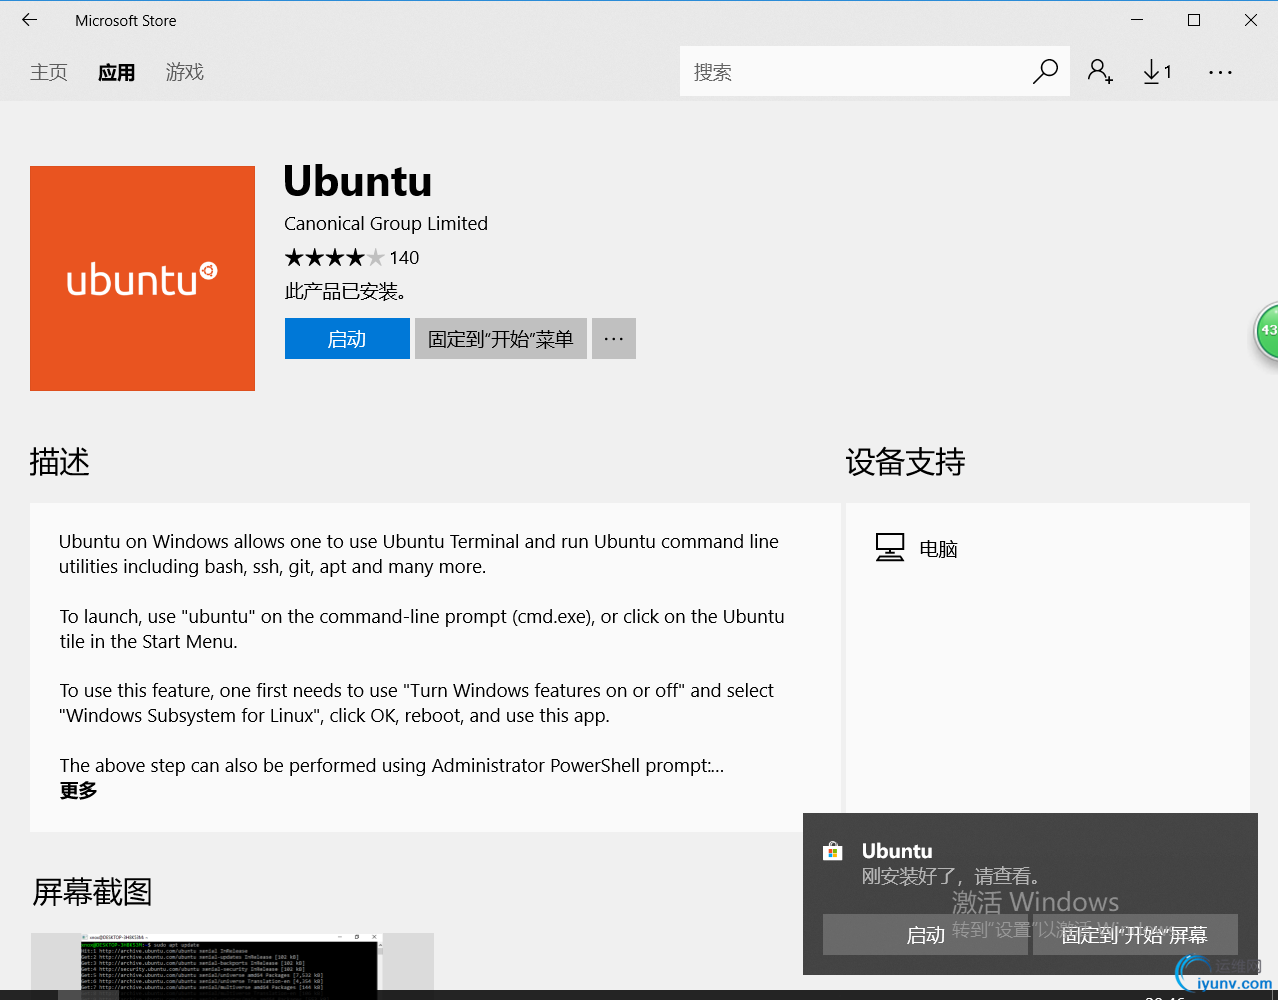Click the orange Ubuntu app logo
1278x1000 pixels.
(x=142, y=278)
